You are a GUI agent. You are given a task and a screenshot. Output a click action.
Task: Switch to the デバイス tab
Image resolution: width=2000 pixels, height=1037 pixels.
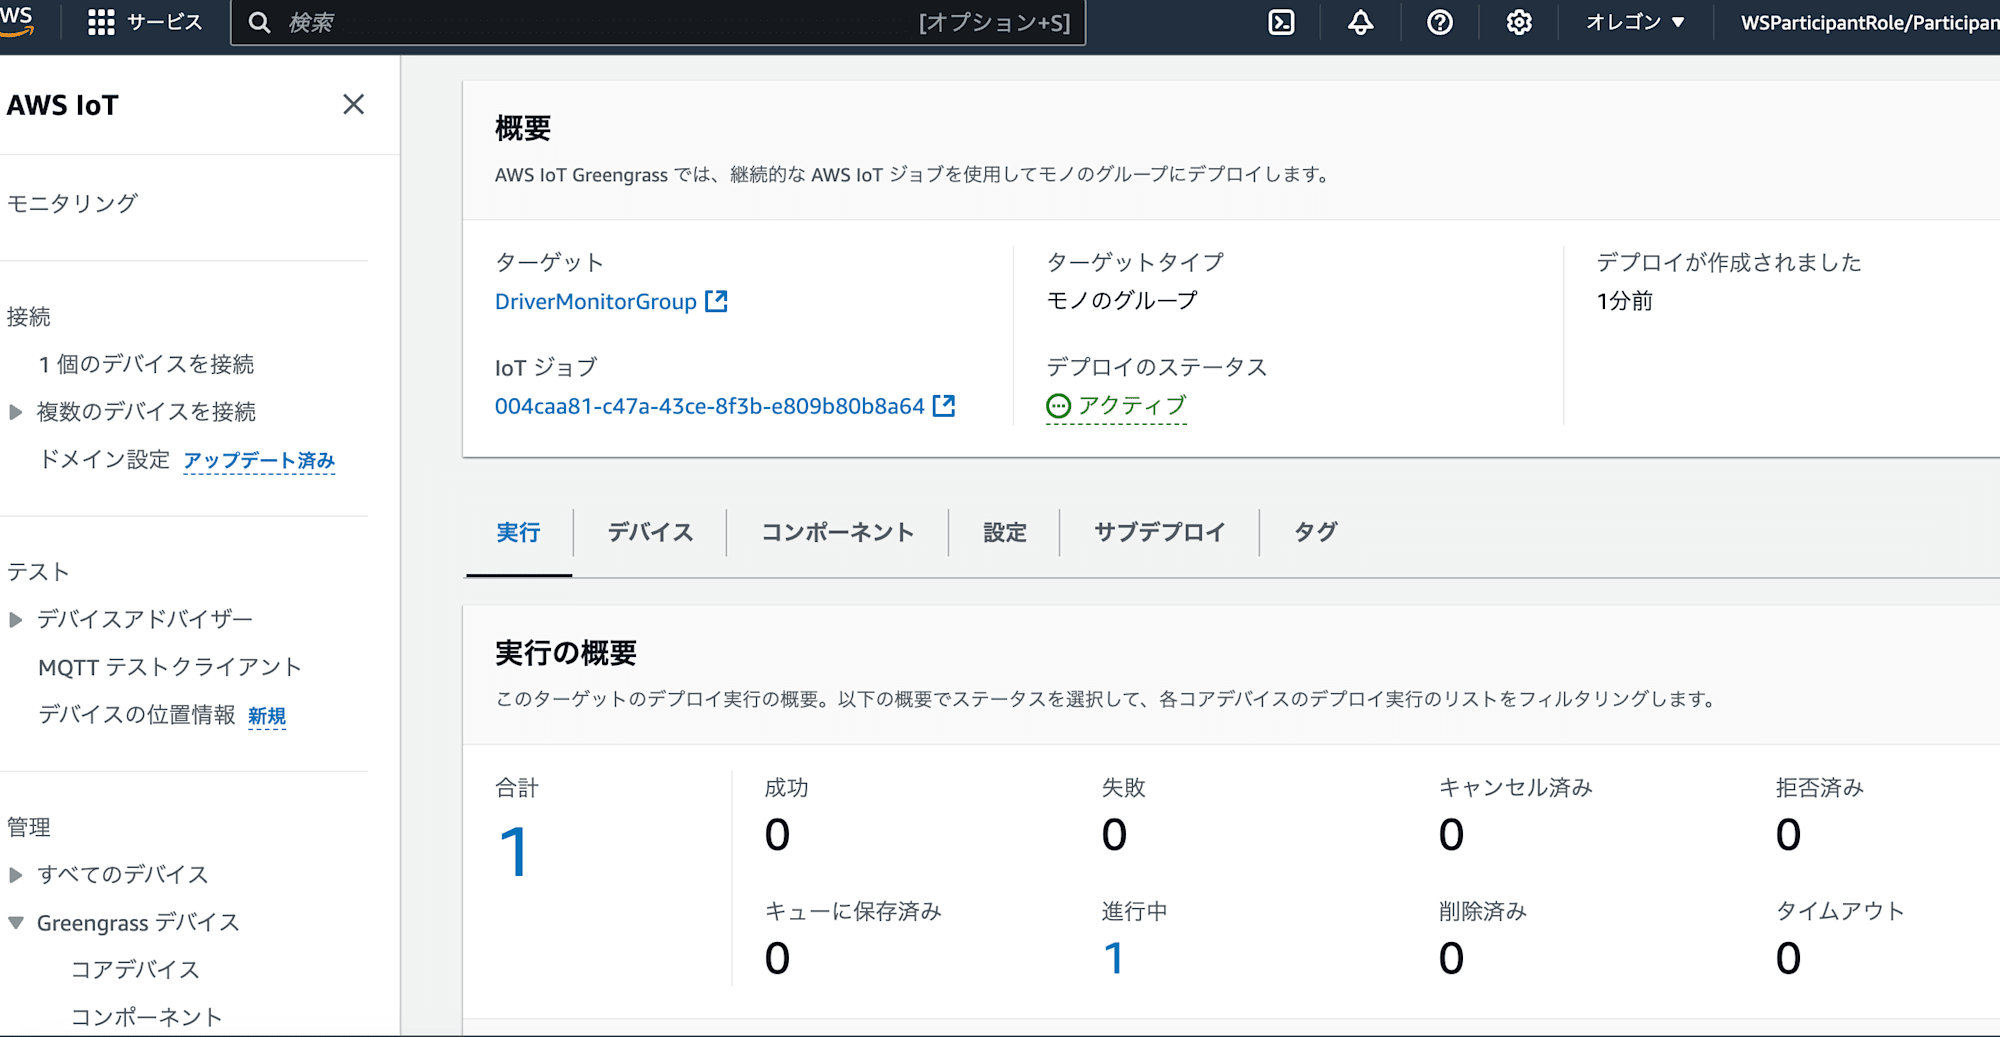click(x=650, y=532)
